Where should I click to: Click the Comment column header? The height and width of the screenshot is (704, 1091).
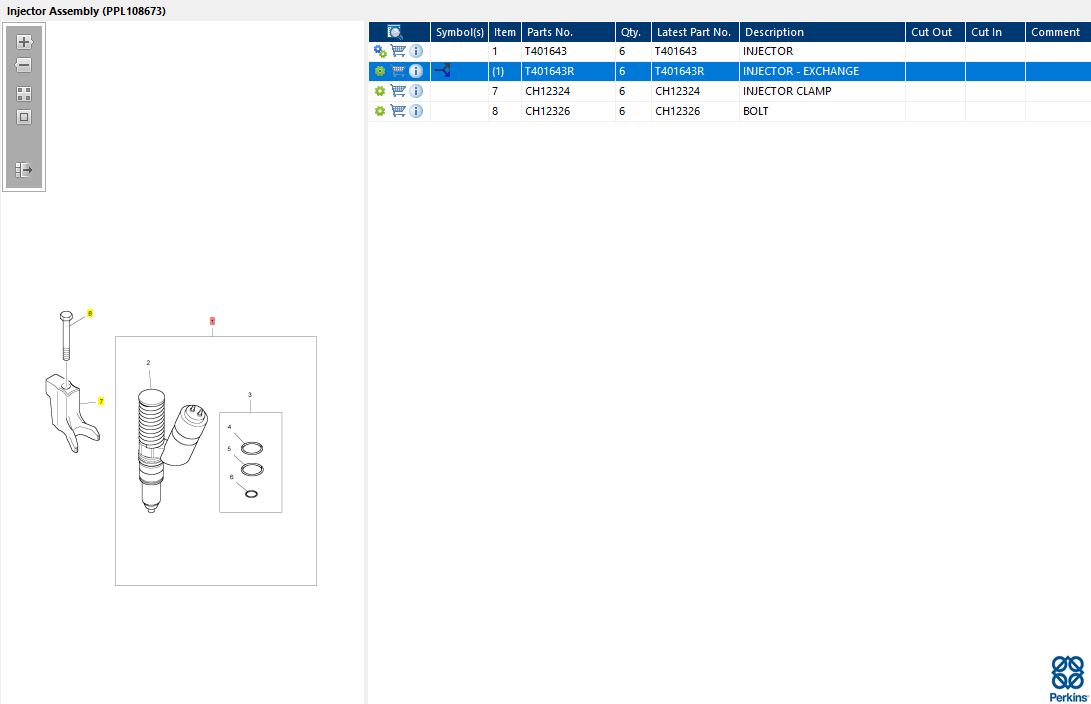(x=1058, y=32)
